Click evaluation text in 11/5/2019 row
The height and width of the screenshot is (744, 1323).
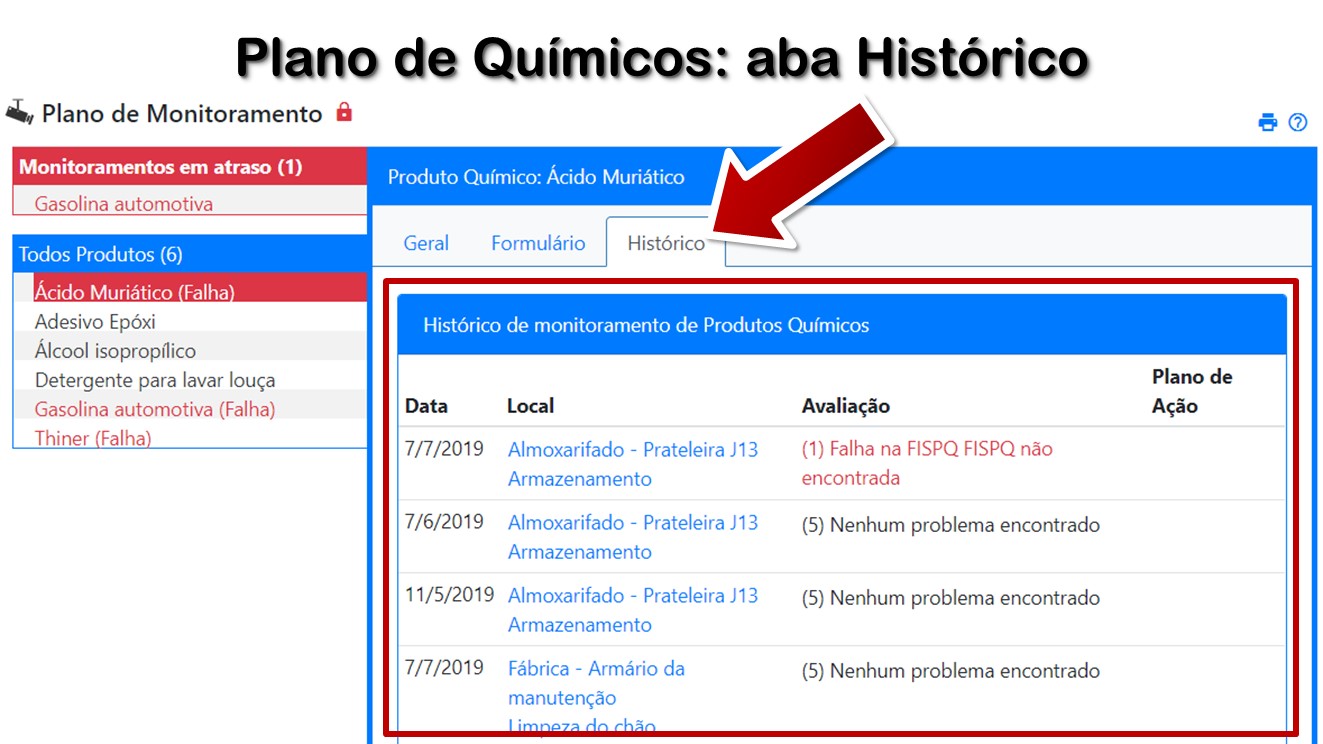pyautogui.click(x=950, y=598)
